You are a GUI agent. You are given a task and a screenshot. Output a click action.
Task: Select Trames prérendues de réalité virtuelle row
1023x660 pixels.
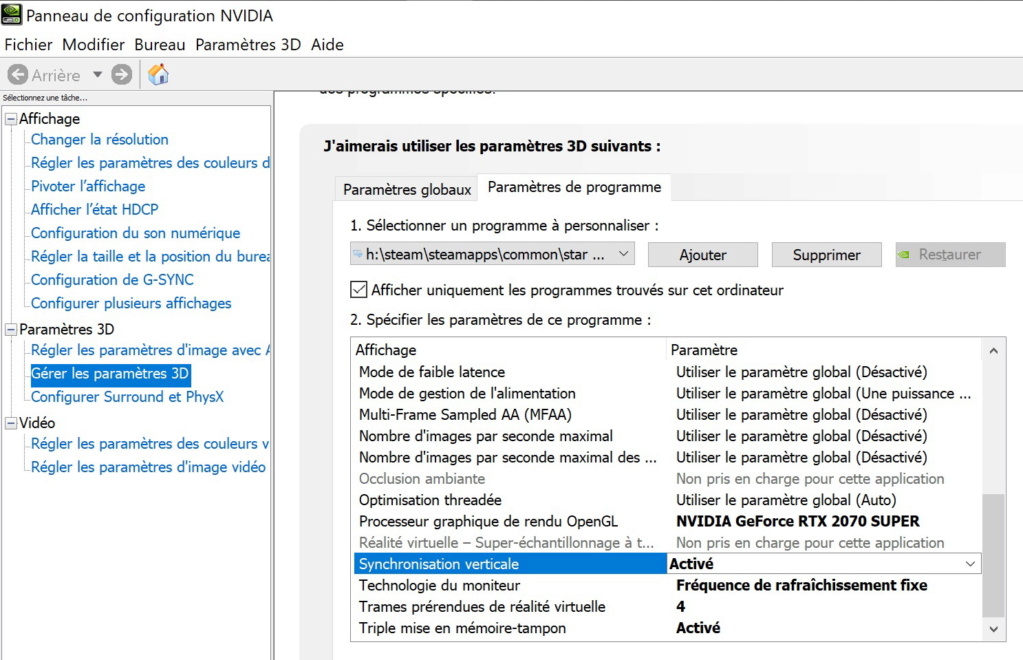[667, 607]
